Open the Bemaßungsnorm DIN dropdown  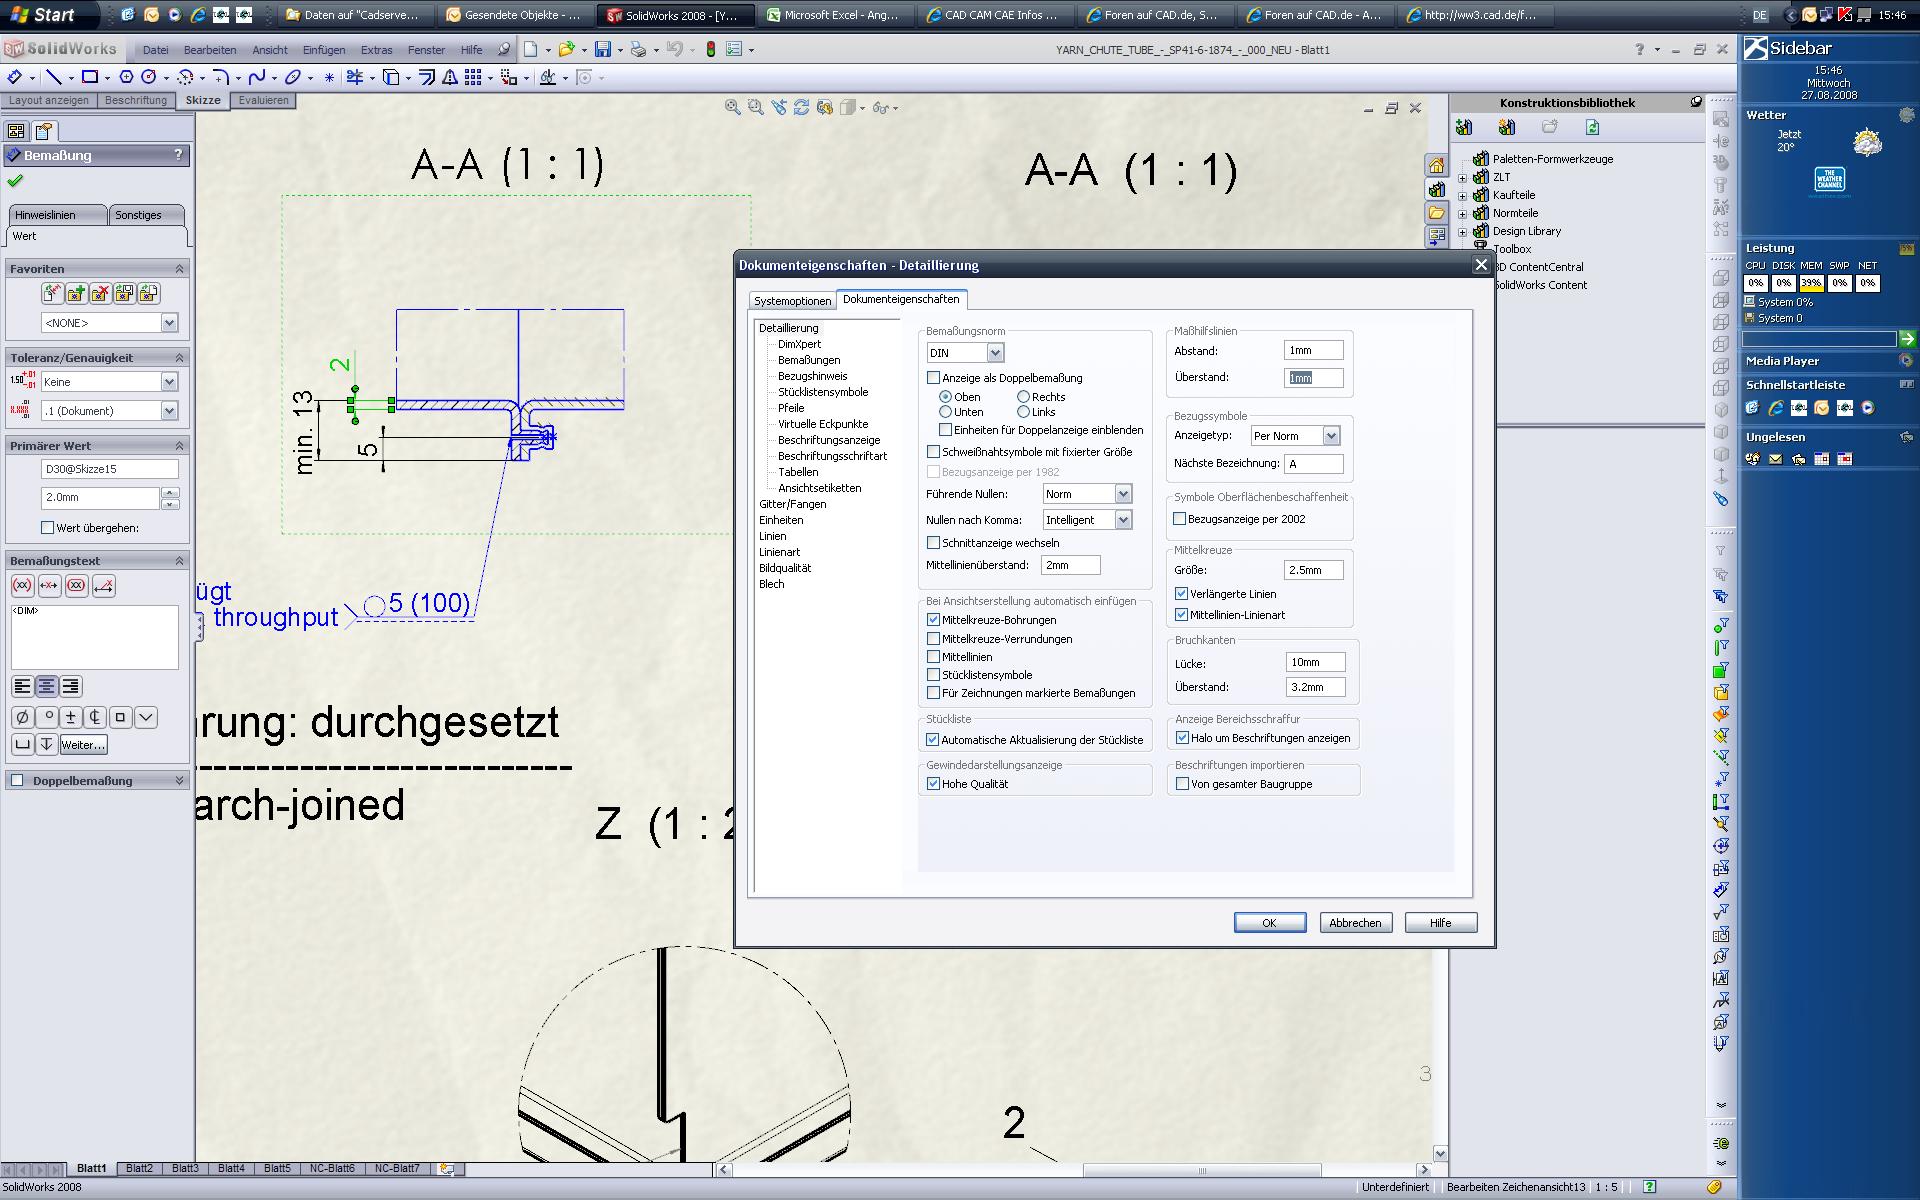(995, 353)
